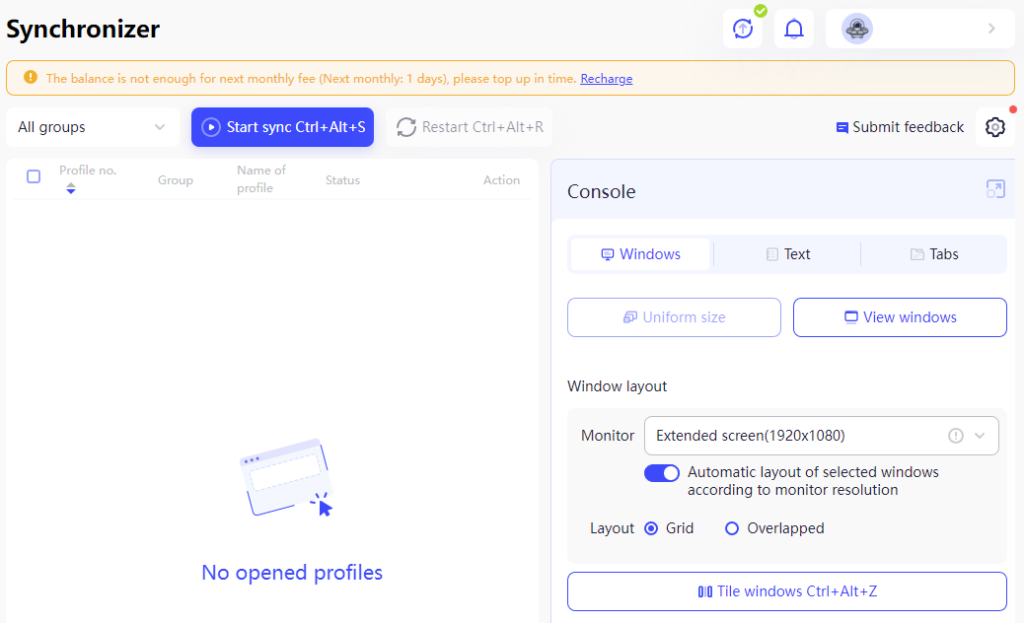Click the Restart Ctrl+Alt+R button

[469, 127]
